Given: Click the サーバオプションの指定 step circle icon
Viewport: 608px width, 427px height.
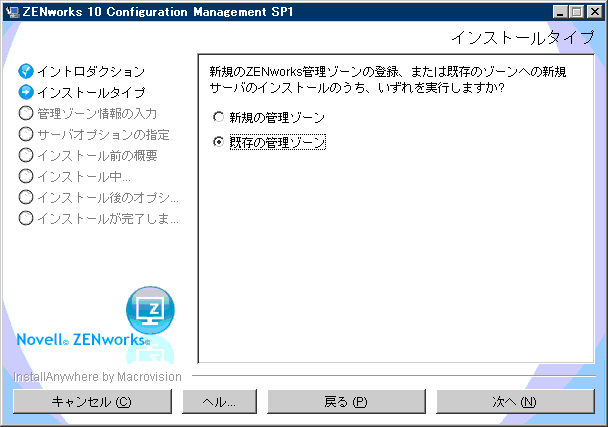Looking at the screenshot, I should (26, 134).
